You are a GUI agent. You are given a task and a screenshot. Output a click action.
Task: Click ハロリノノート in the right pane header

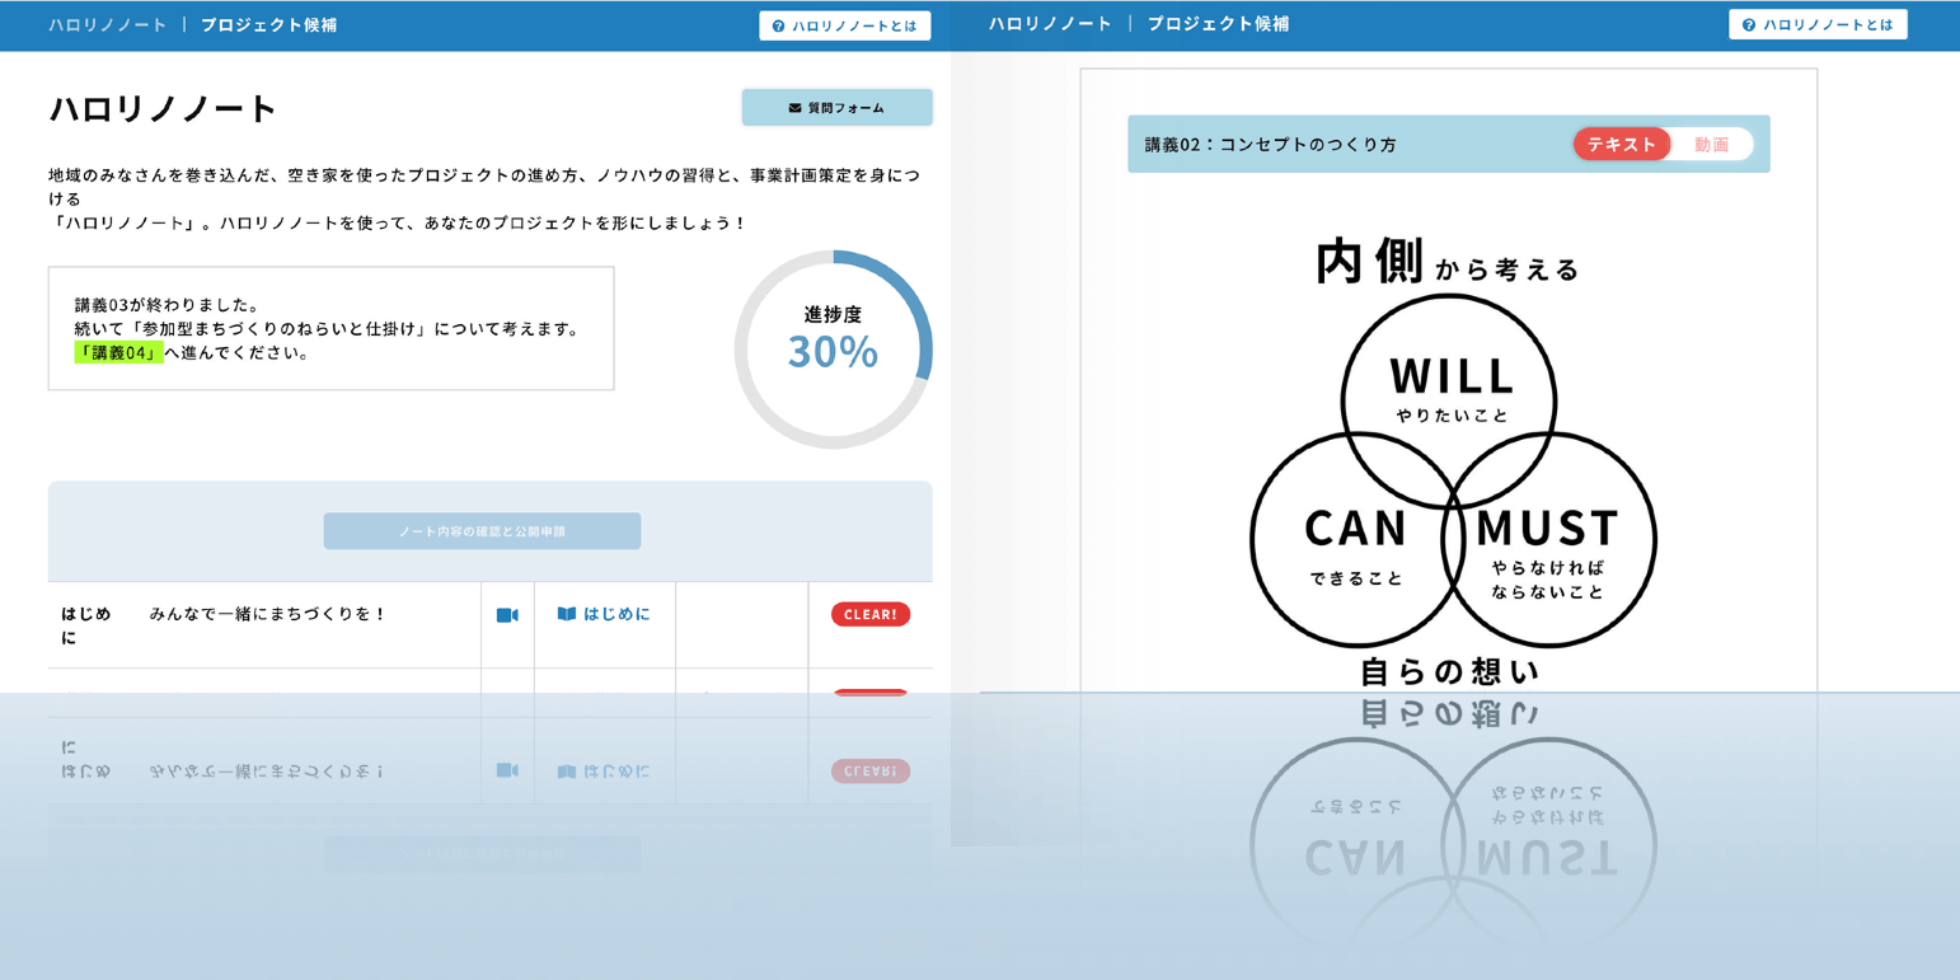[x=1050, y=24]
